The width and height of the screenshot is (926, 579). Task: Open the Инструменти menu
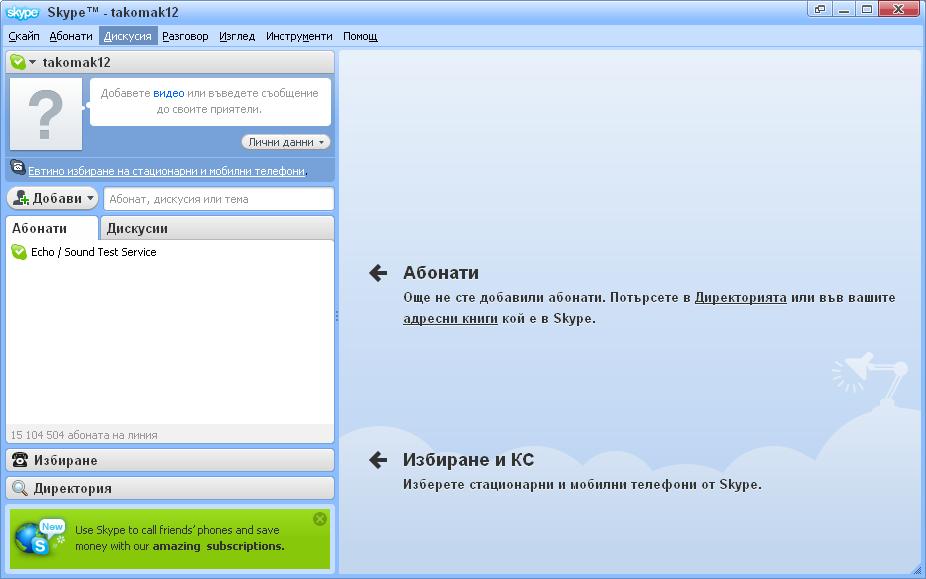click(x=299, y=36)
